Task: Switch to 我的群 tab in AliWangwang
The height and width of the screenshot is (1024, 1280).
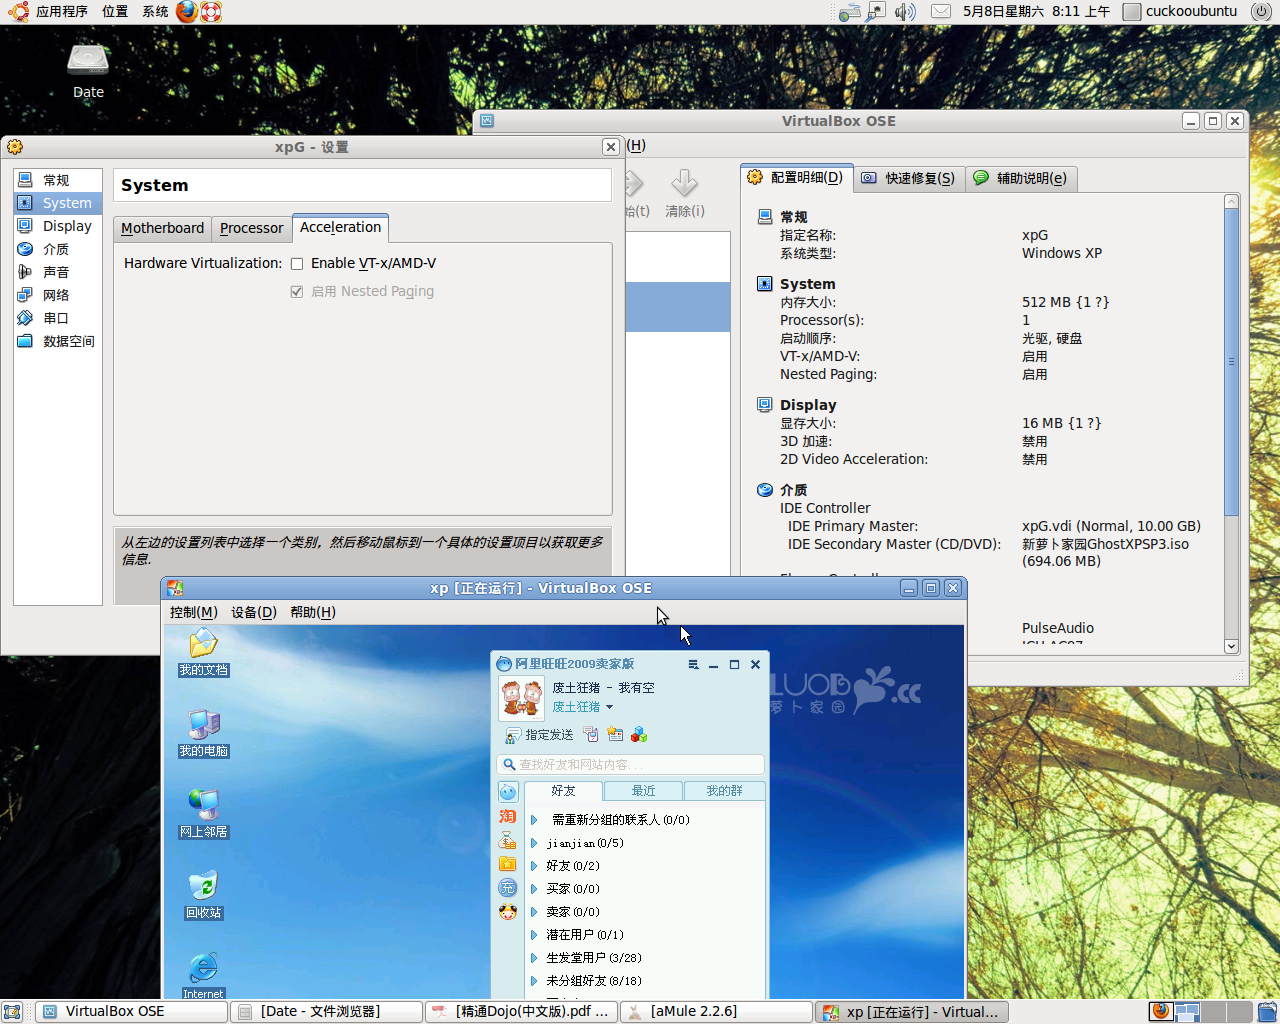Action: [x=724, y=791]
